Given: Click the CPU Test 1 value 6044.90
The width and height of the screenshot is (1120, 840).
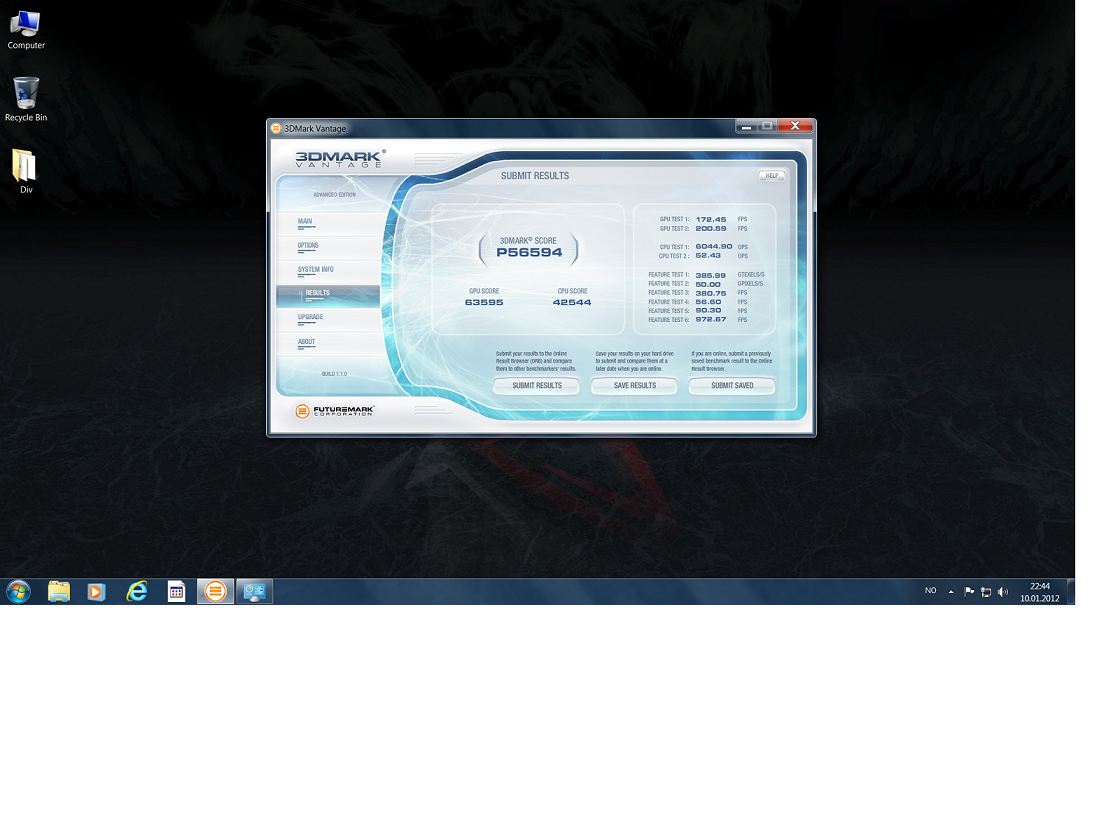Looking at the screenshot, I should (714, 246).
